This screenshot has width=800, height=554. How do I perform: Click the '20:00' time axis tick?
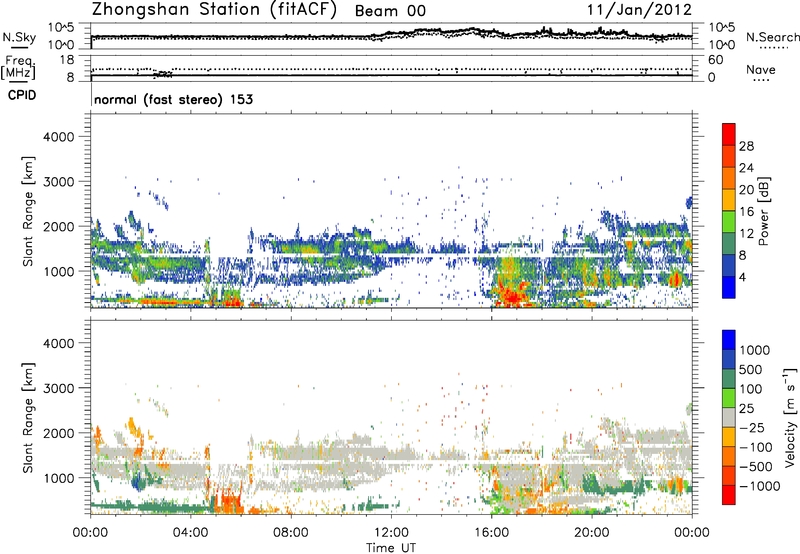coord(592,533)
